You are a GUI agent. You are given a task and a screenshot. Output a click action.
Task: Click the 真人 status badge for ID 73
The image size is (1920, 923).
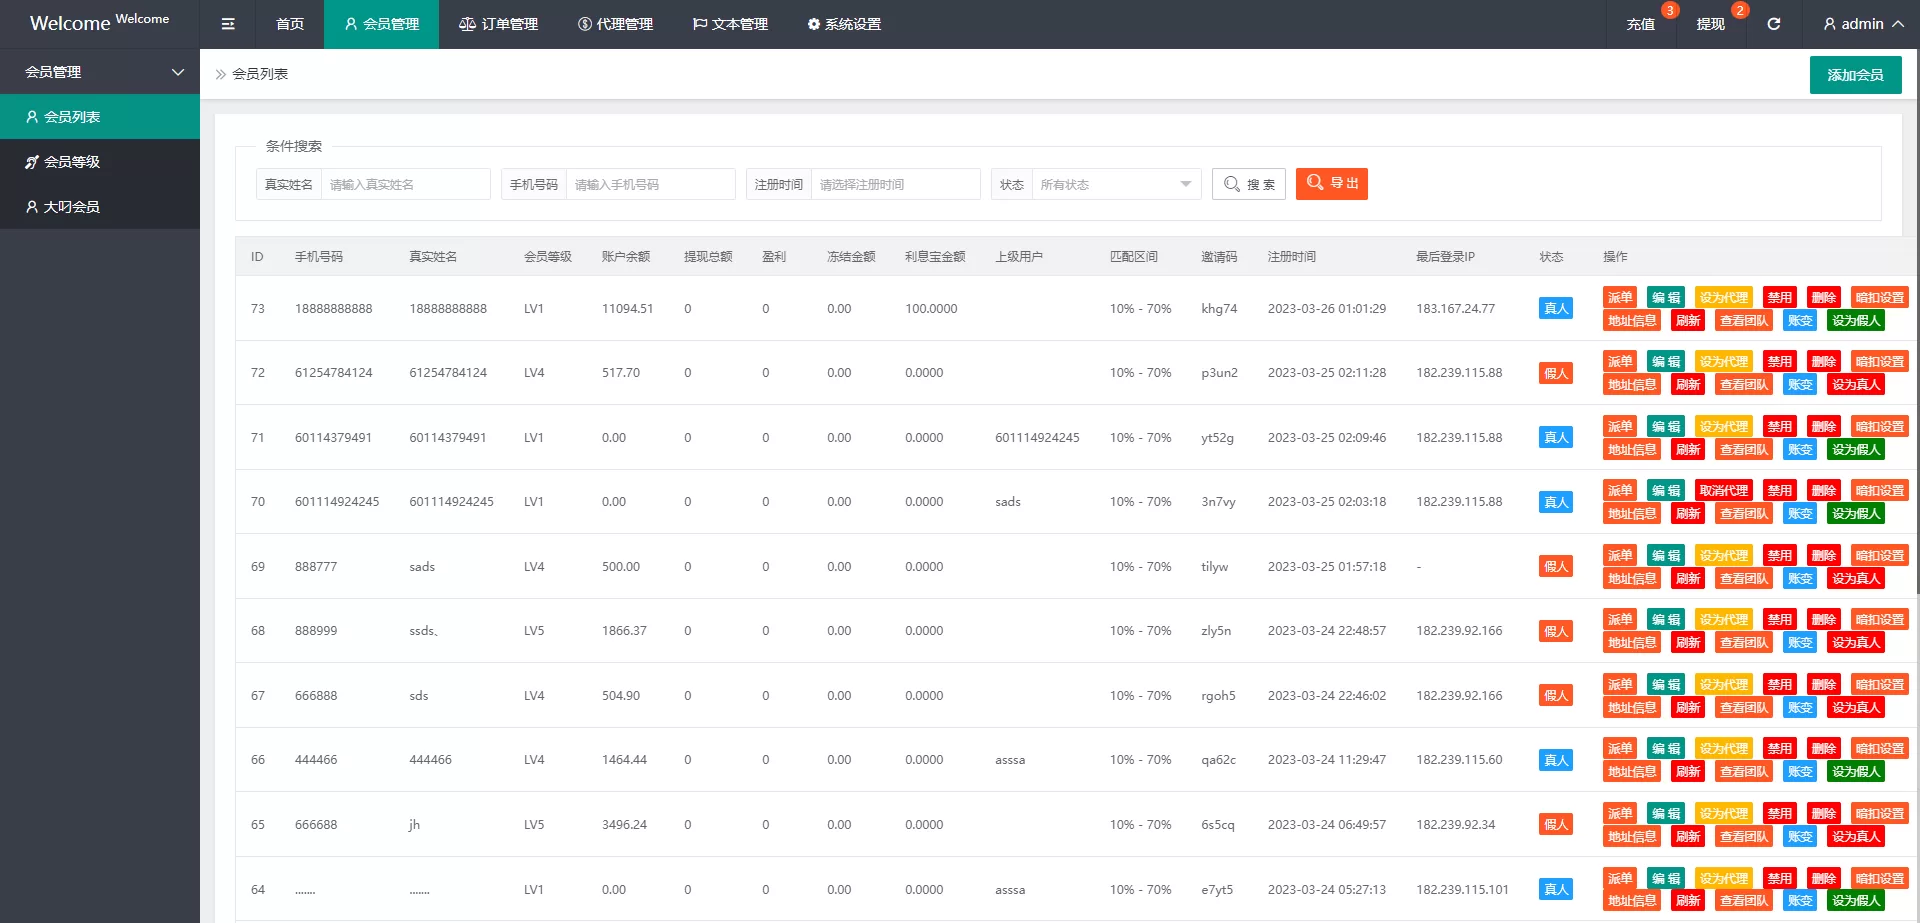point(1555,309)
